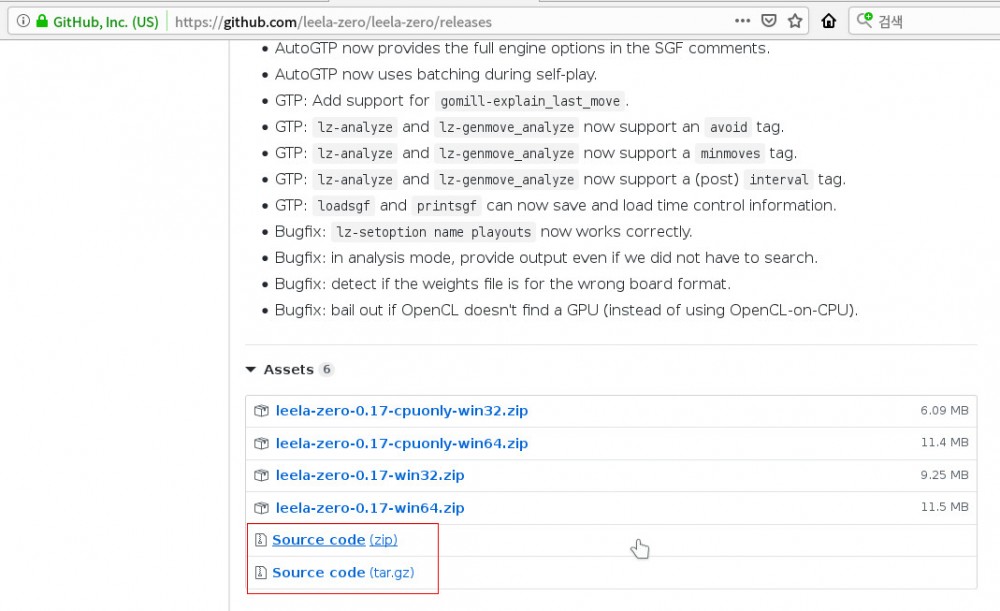
Task: Download Source code (tar.gz)
Action: 343,573
